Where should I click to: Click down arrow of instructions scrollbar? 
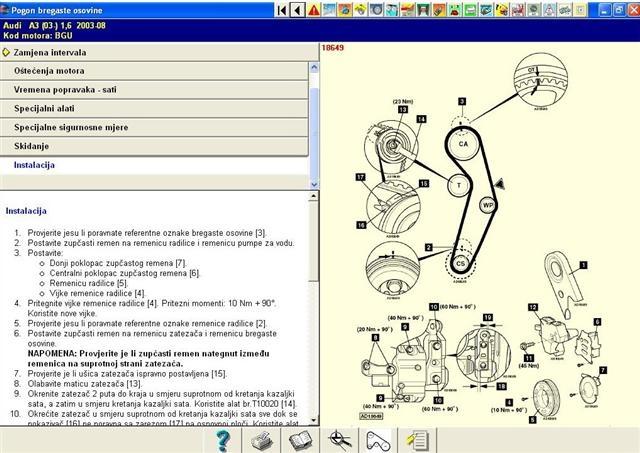[x=313, y=420]
